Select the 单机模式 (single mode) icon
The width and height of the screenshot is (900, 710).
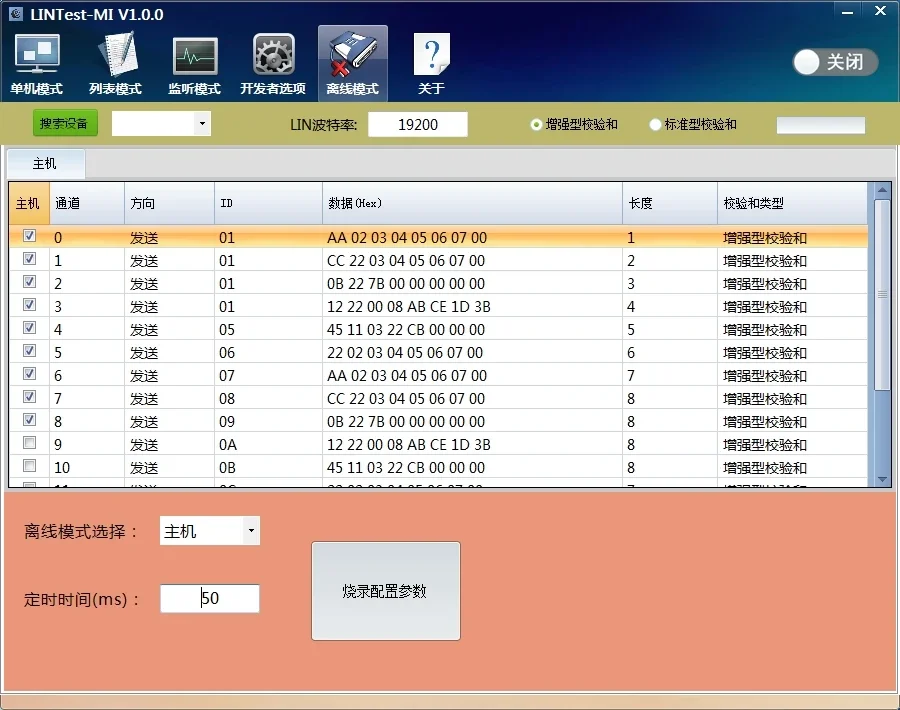click(36, 58)
